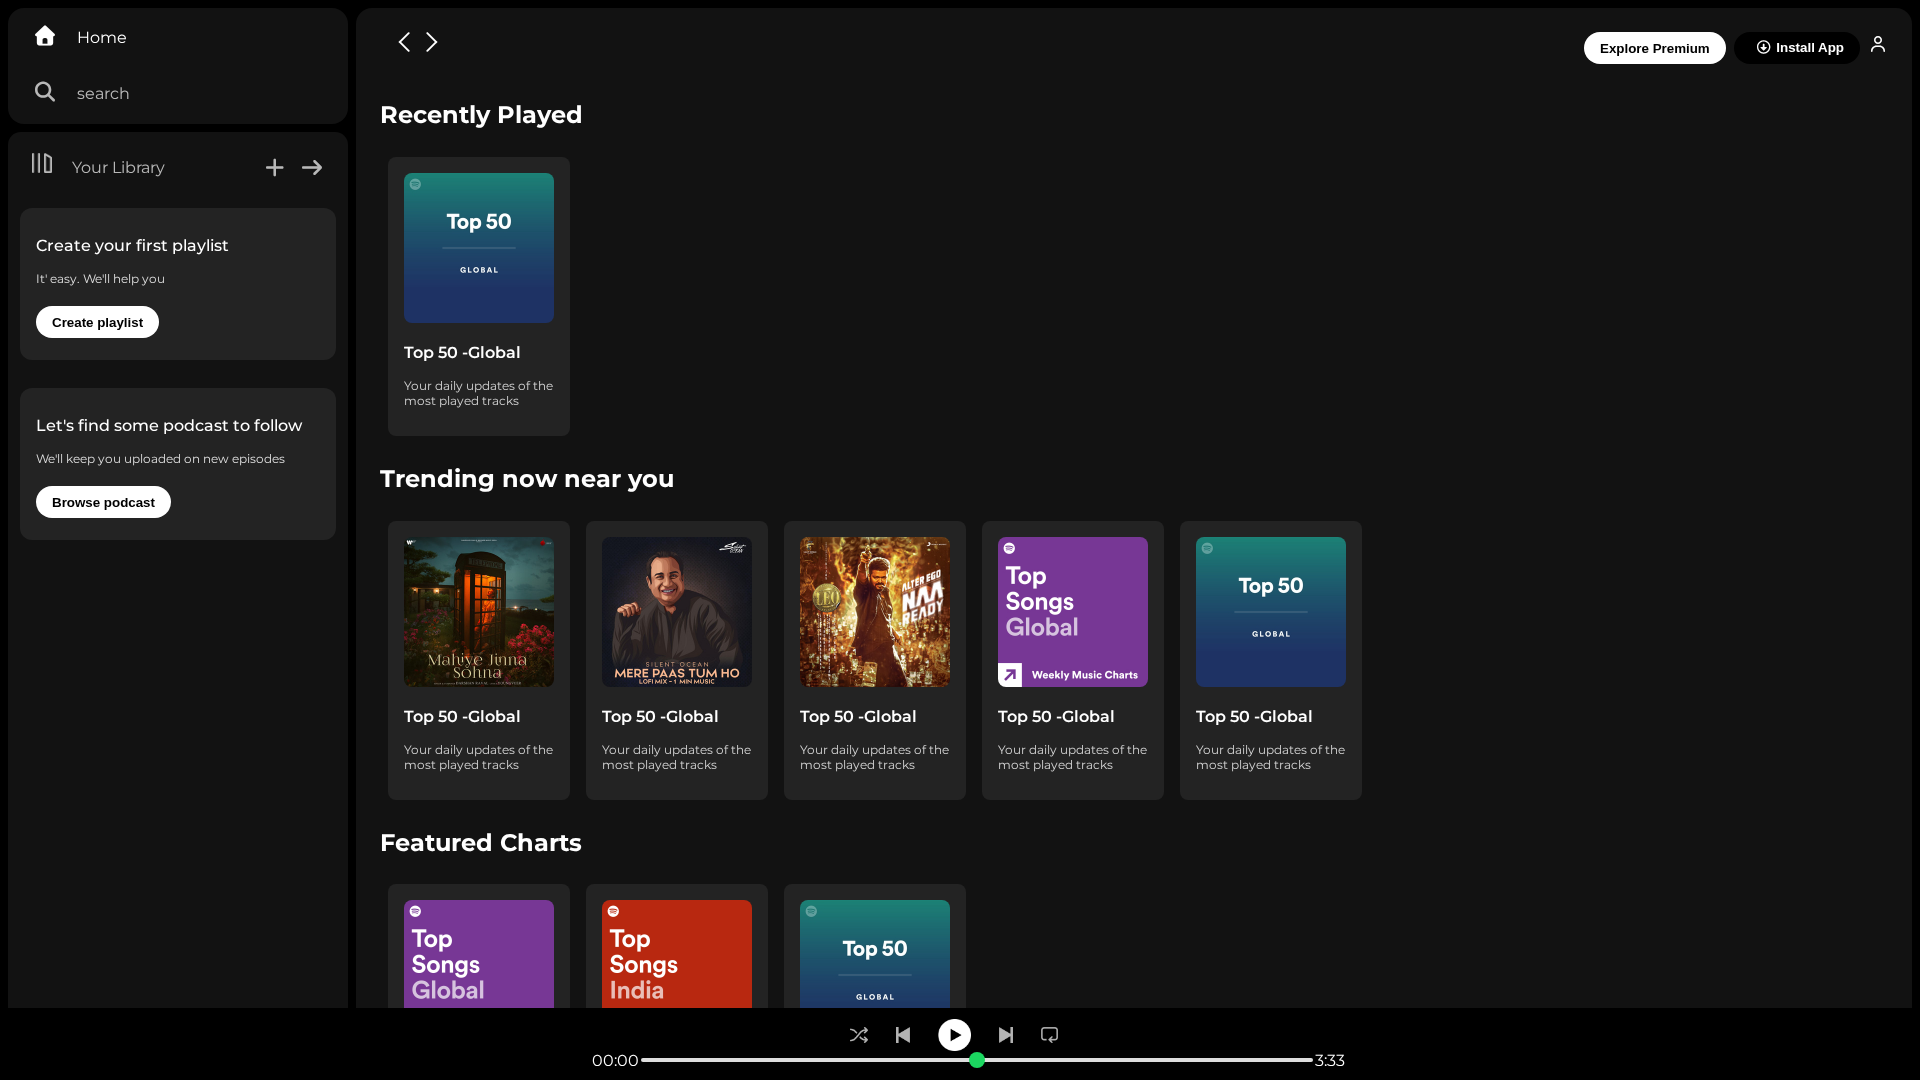1920x1080 pixels.
Task: Click the Top 50 -Global title under Recently Played
Action: pos(462,352)
